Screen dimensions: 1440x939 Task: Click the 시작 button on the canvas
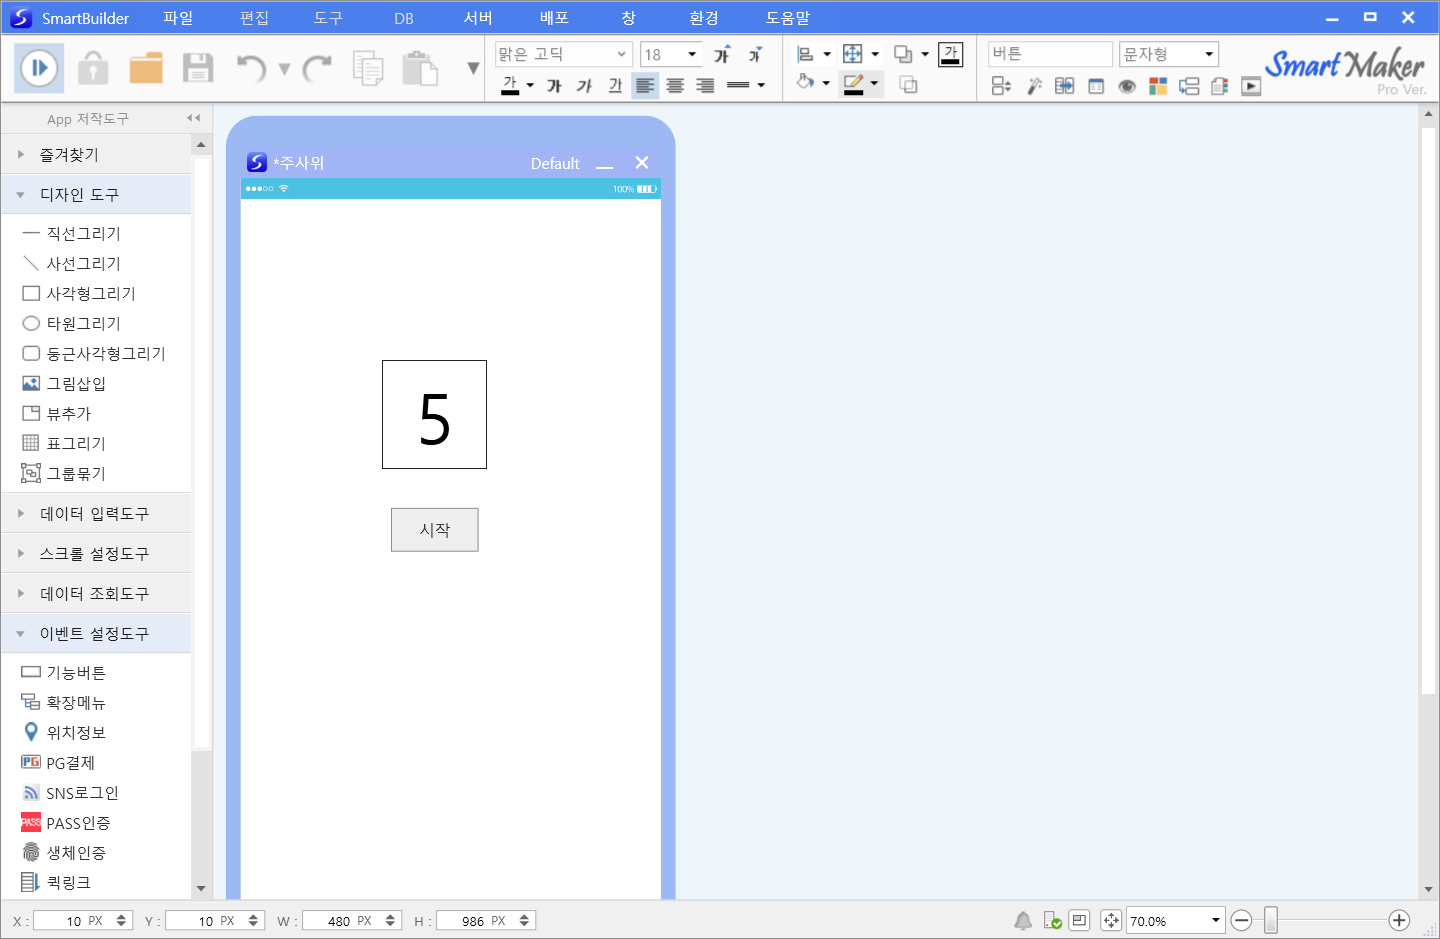(x=434, y=530)
